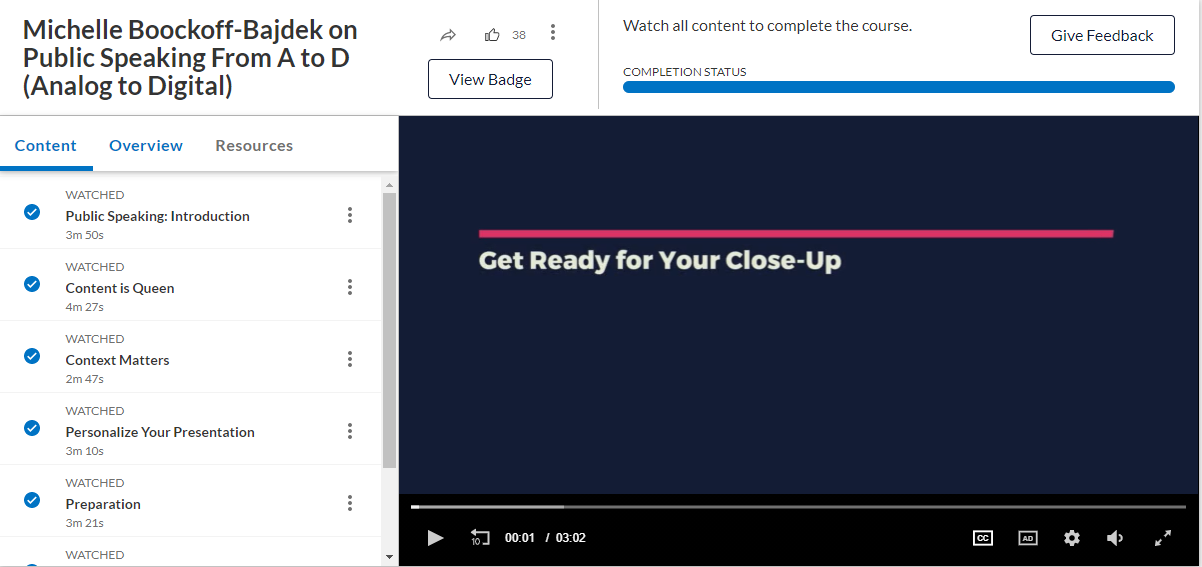
Task: Click the '38' likes count
Action: 519,35
